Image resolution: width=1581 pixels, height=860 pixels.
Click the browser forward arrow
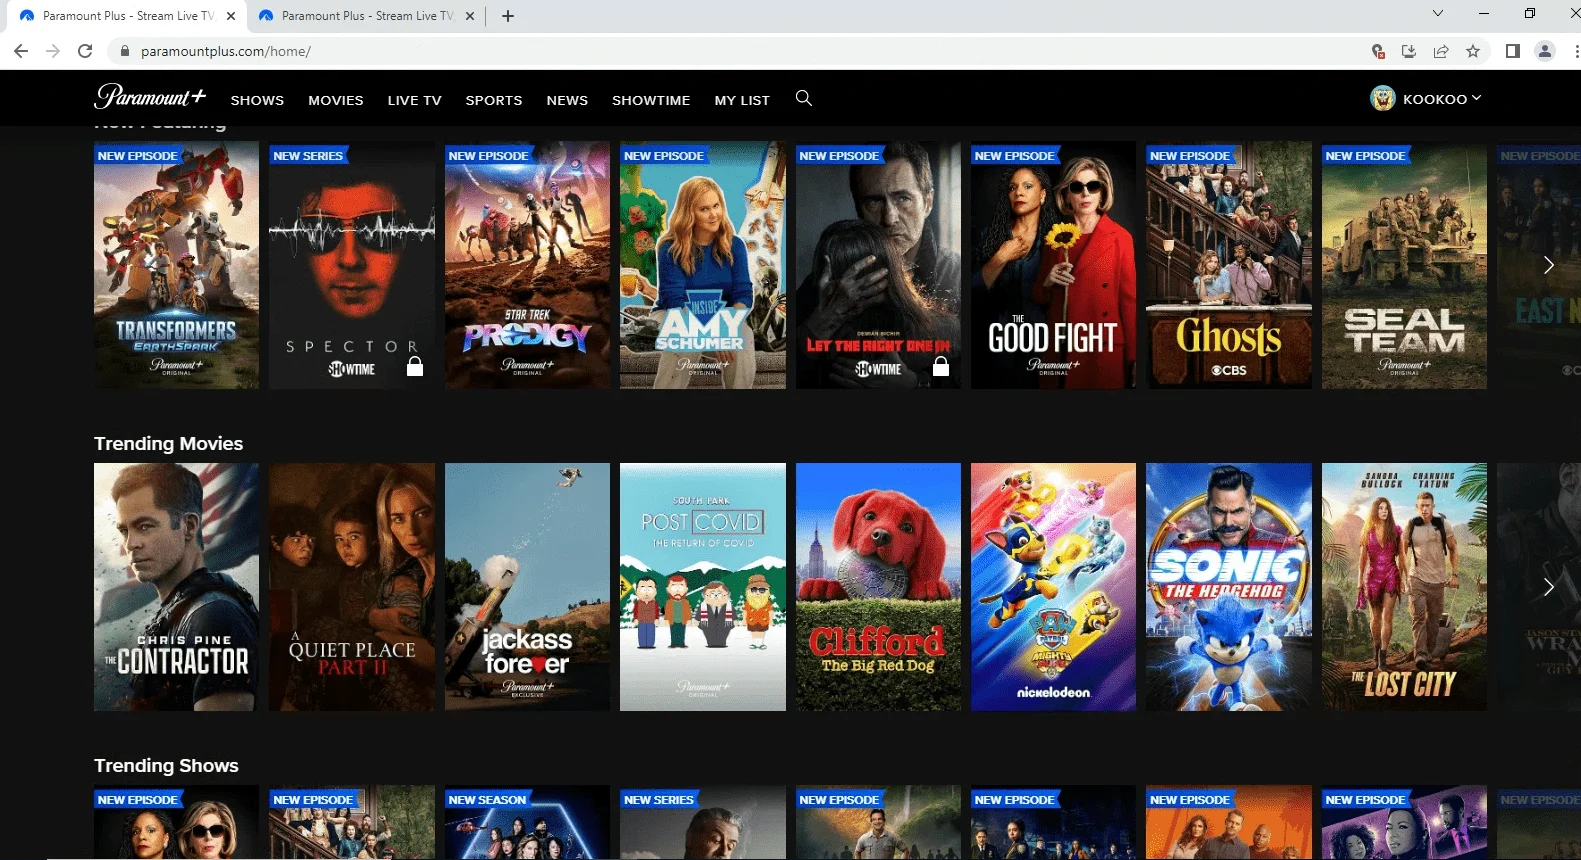pos(53,51)
